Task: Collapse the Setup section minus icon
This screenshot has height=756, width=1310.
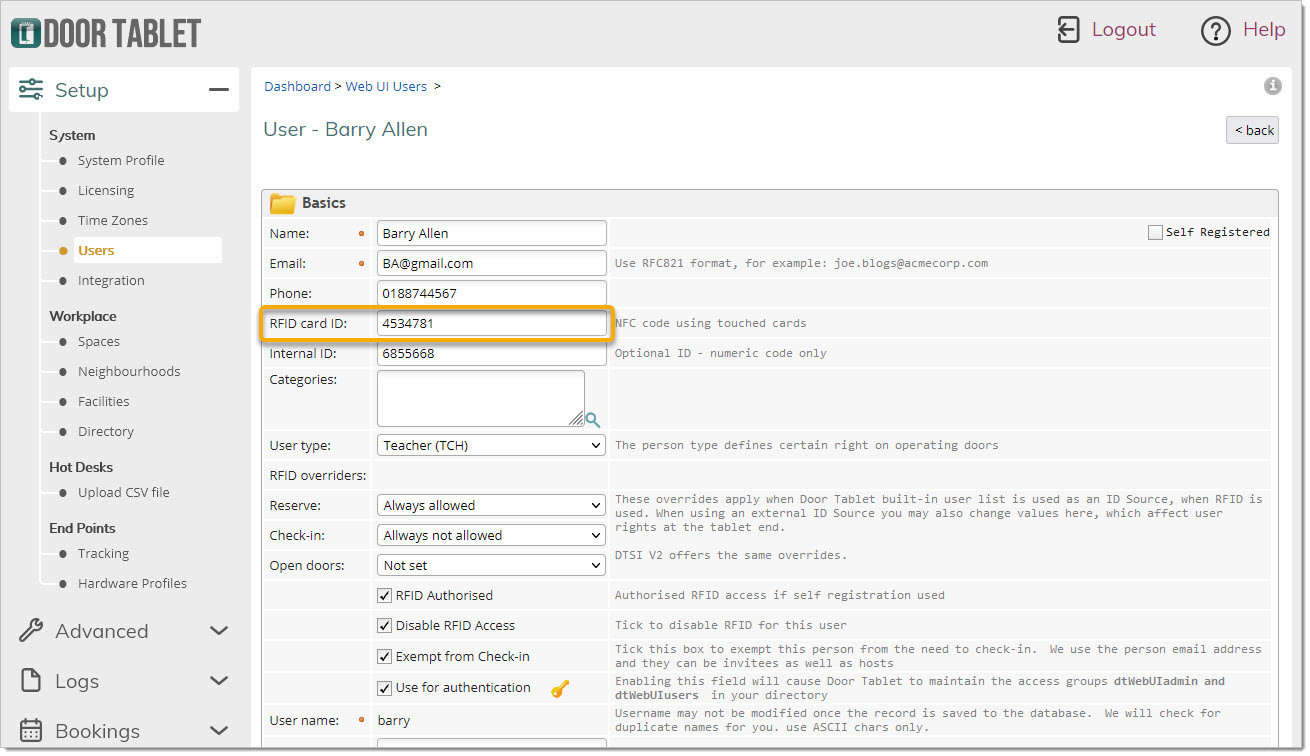Action: pos(218,90)
